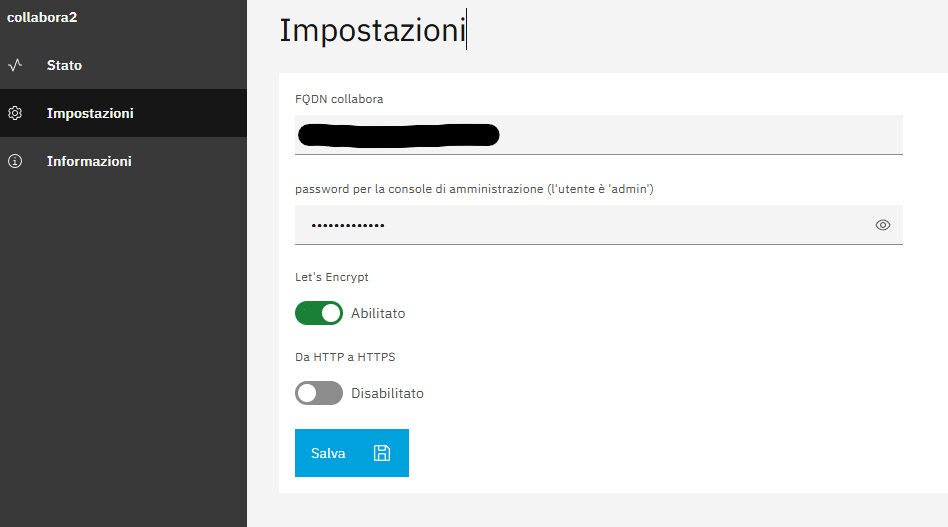This screenshot has width=948, height=527.
Task: Click the Abilitato toggle label
Action: click(378, 313)
